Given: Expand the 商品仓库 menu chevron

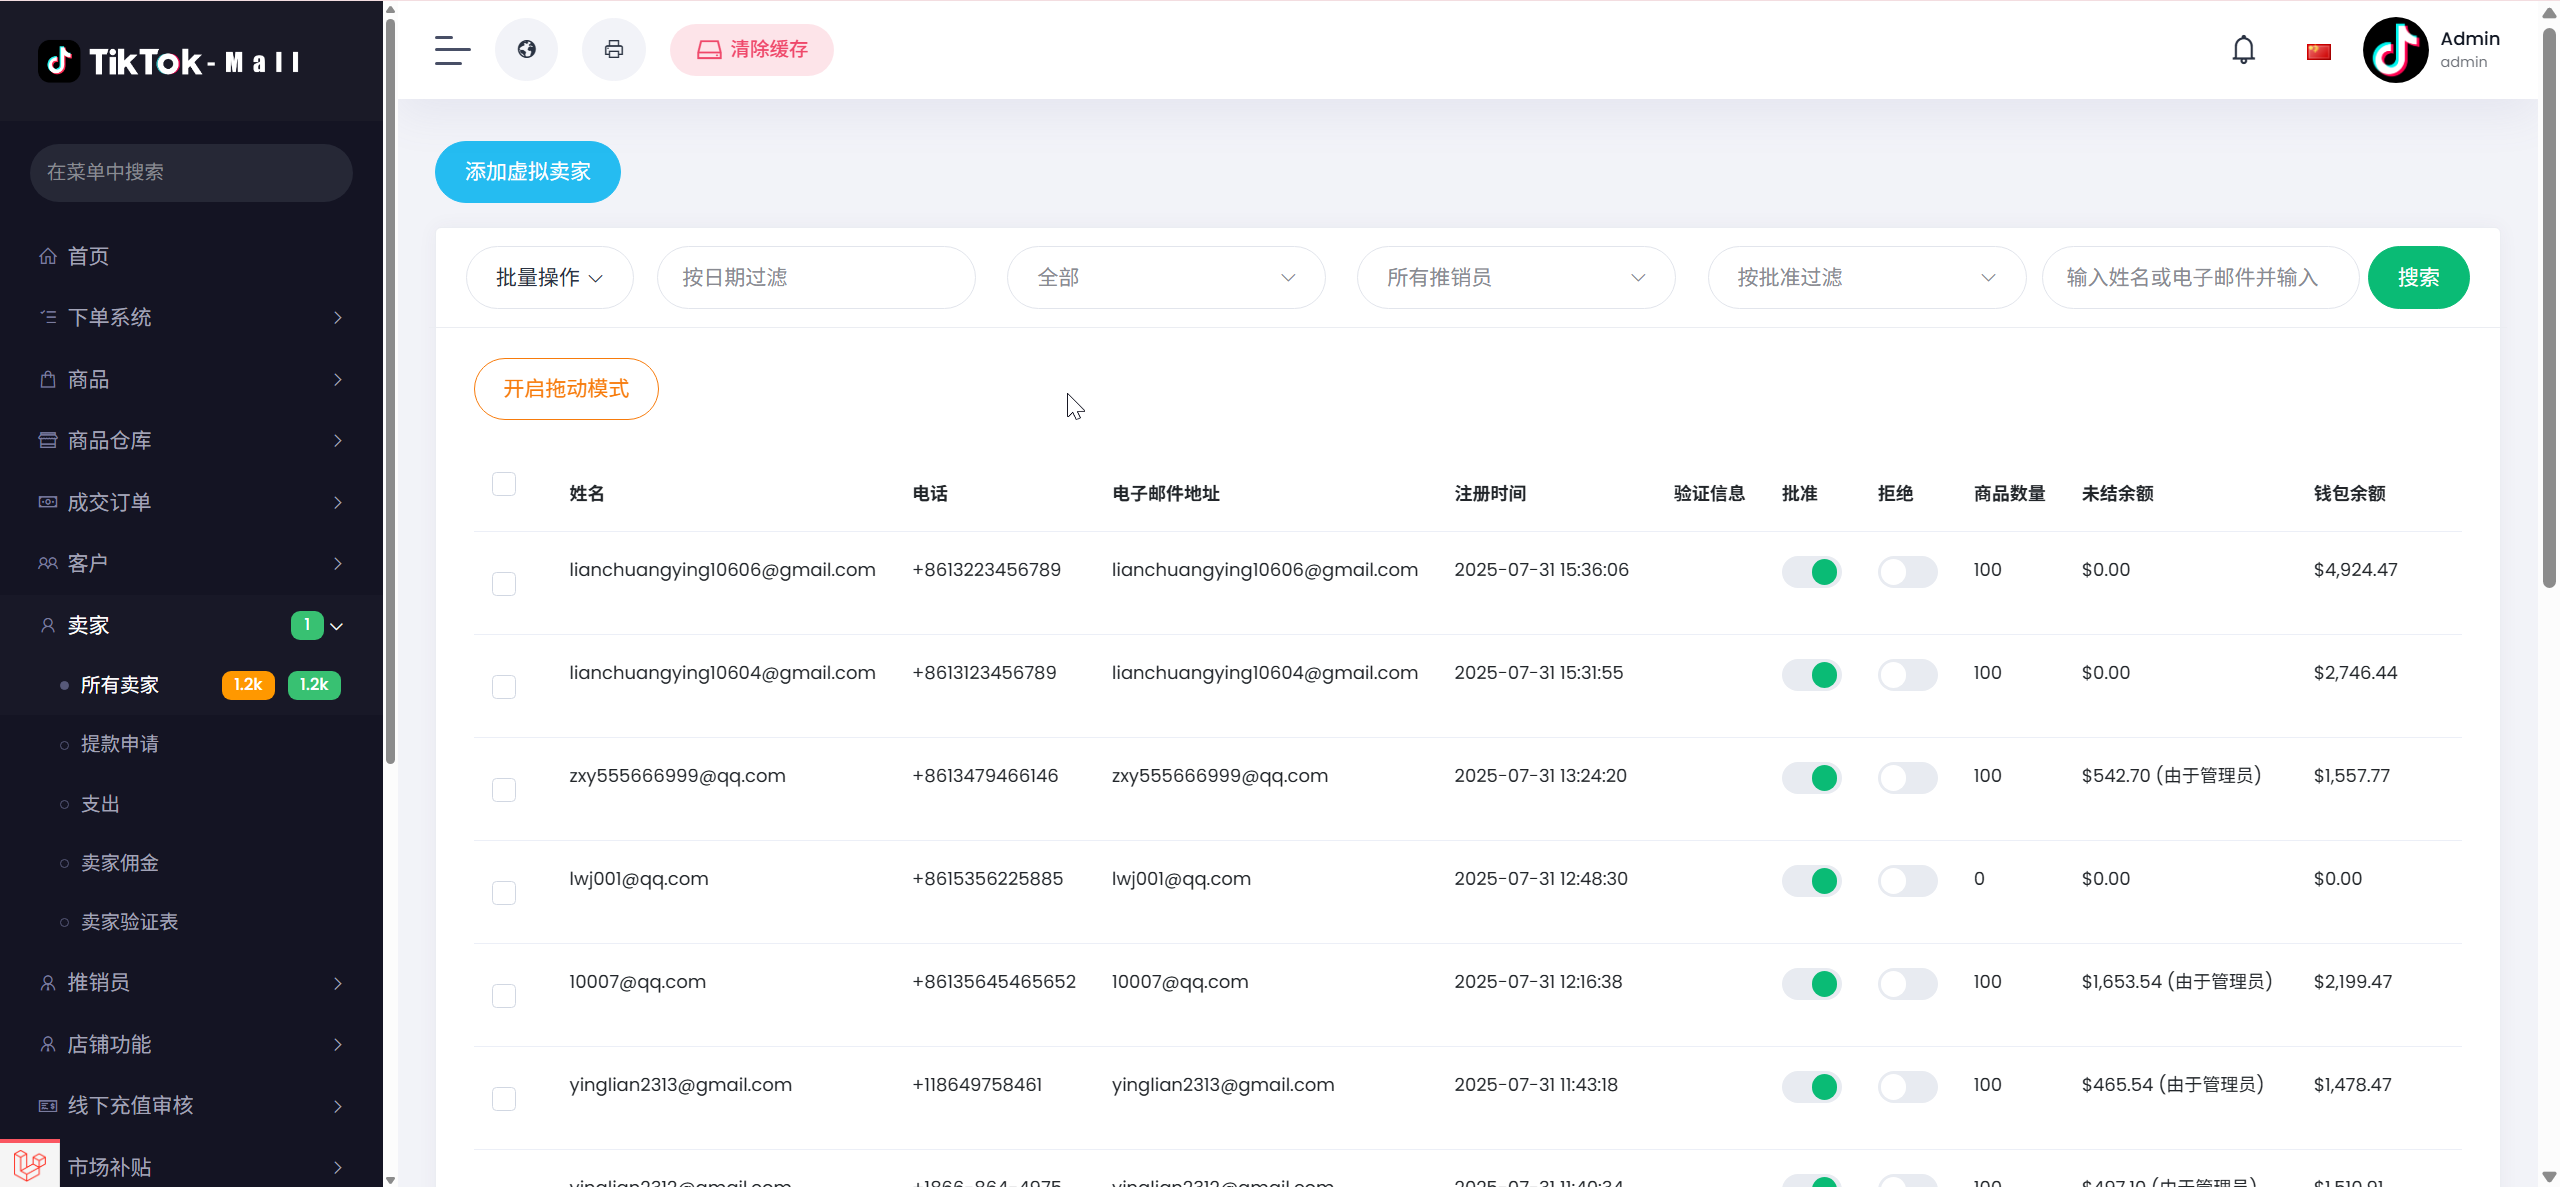Looking at the screenshot, I should [338, 440].
